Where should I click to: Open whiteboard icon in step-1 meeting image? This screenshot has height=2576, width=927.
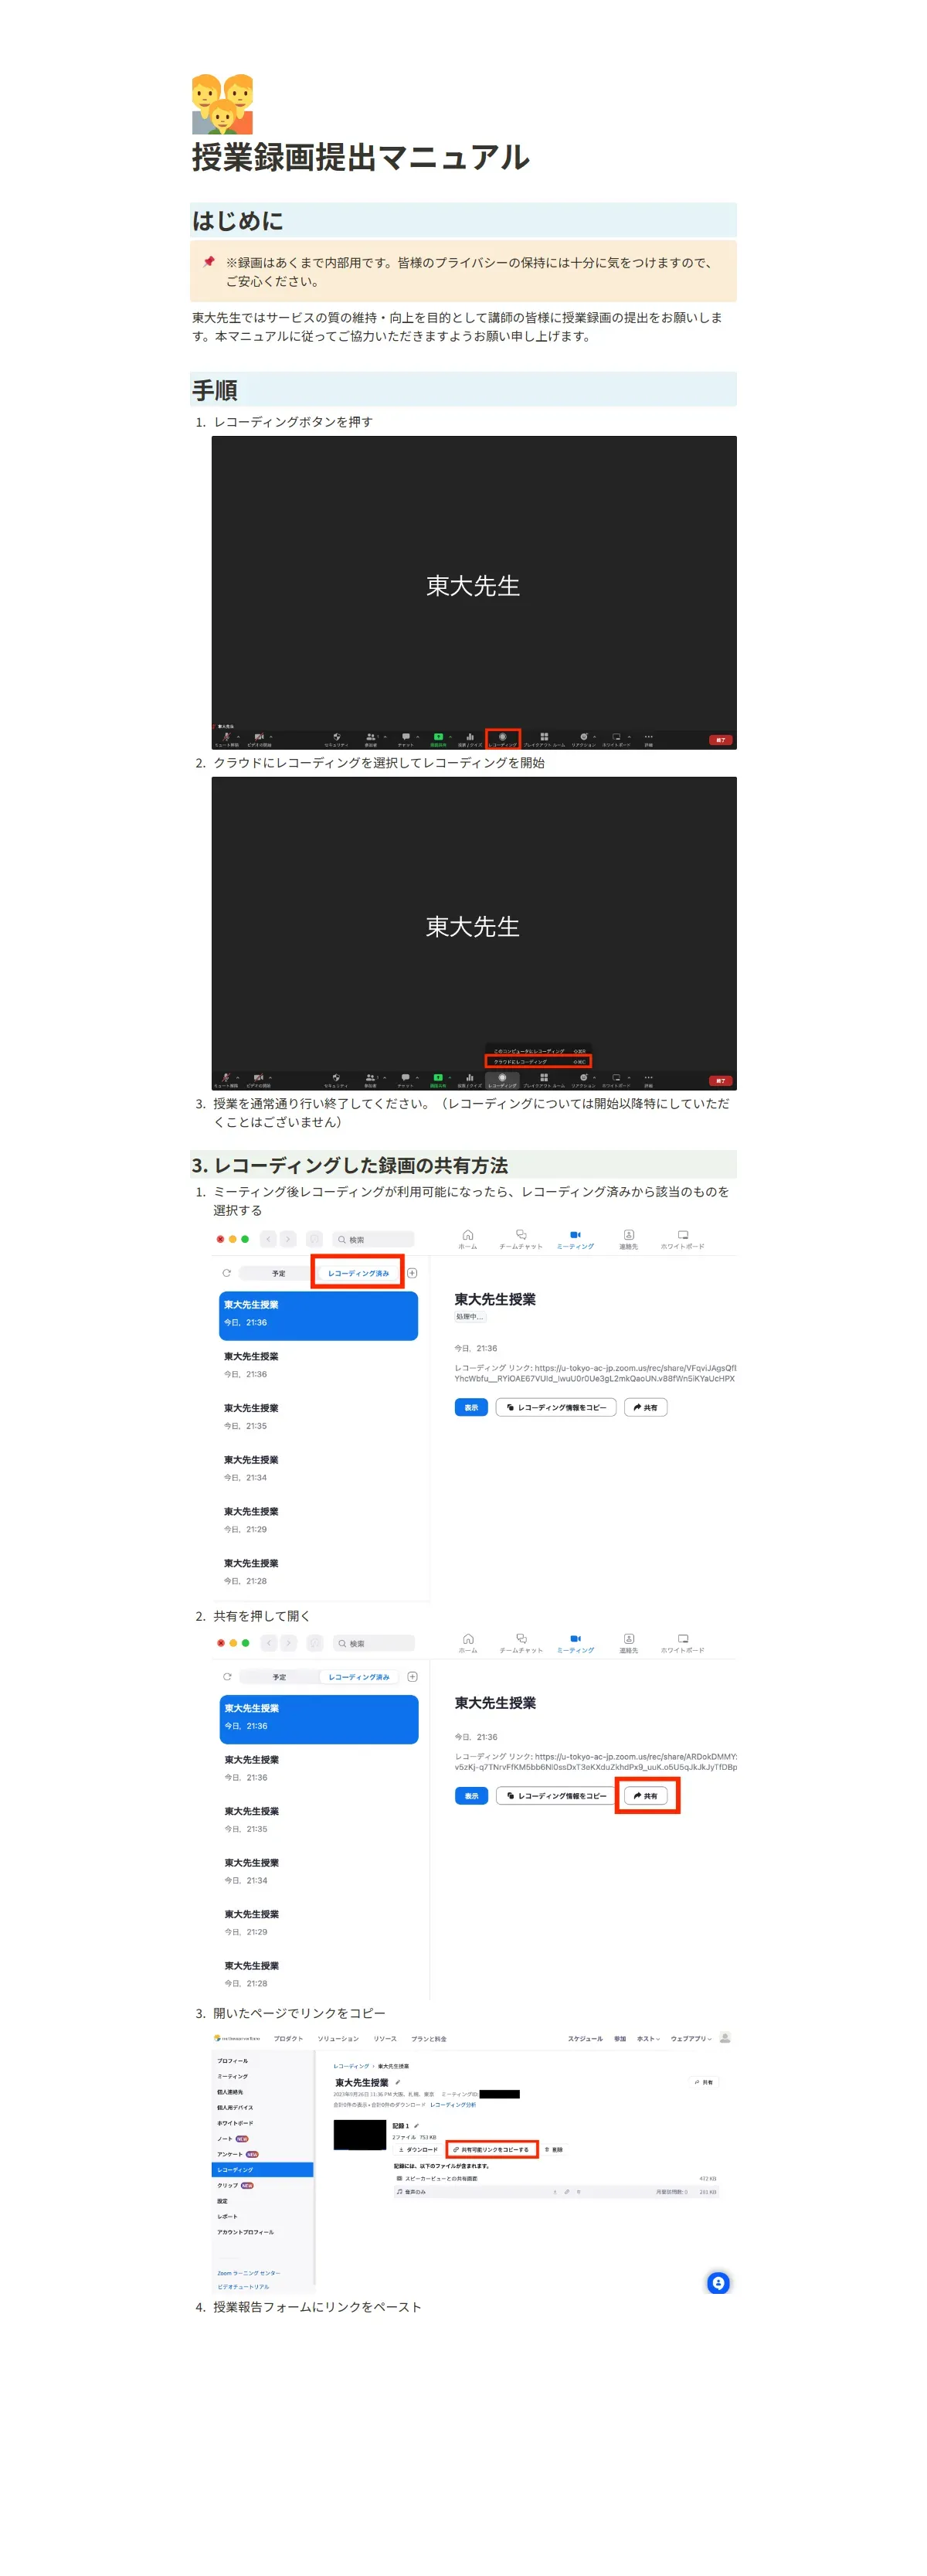616,737
